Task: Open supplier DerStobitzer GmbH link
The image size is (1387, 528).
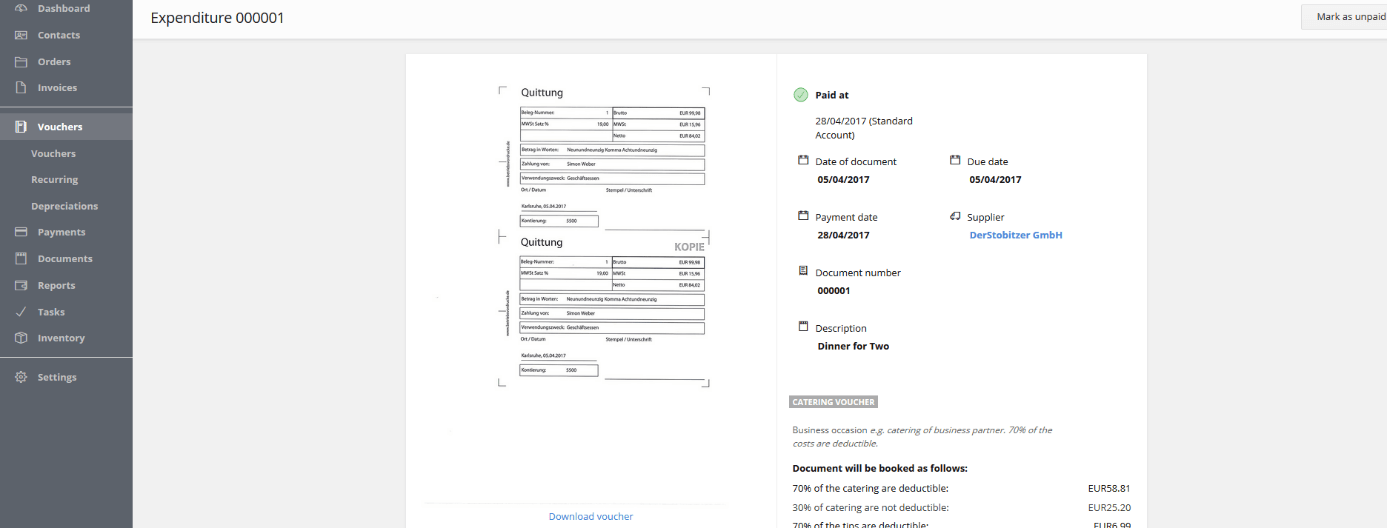Action: [1015, 235]
